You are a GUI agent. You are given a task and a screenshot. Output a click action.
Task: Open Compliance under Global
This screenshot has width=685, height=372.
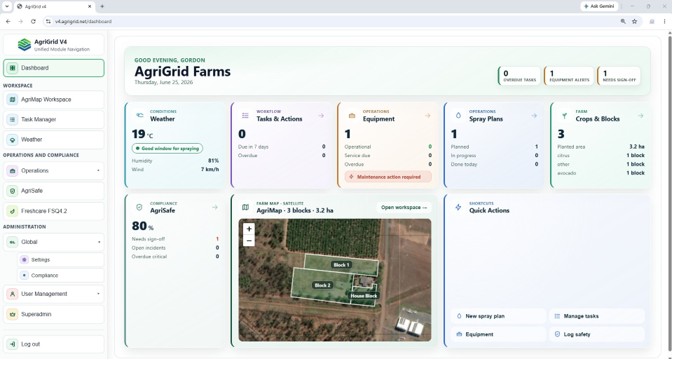pyautogui.click(x=61, y=276)
